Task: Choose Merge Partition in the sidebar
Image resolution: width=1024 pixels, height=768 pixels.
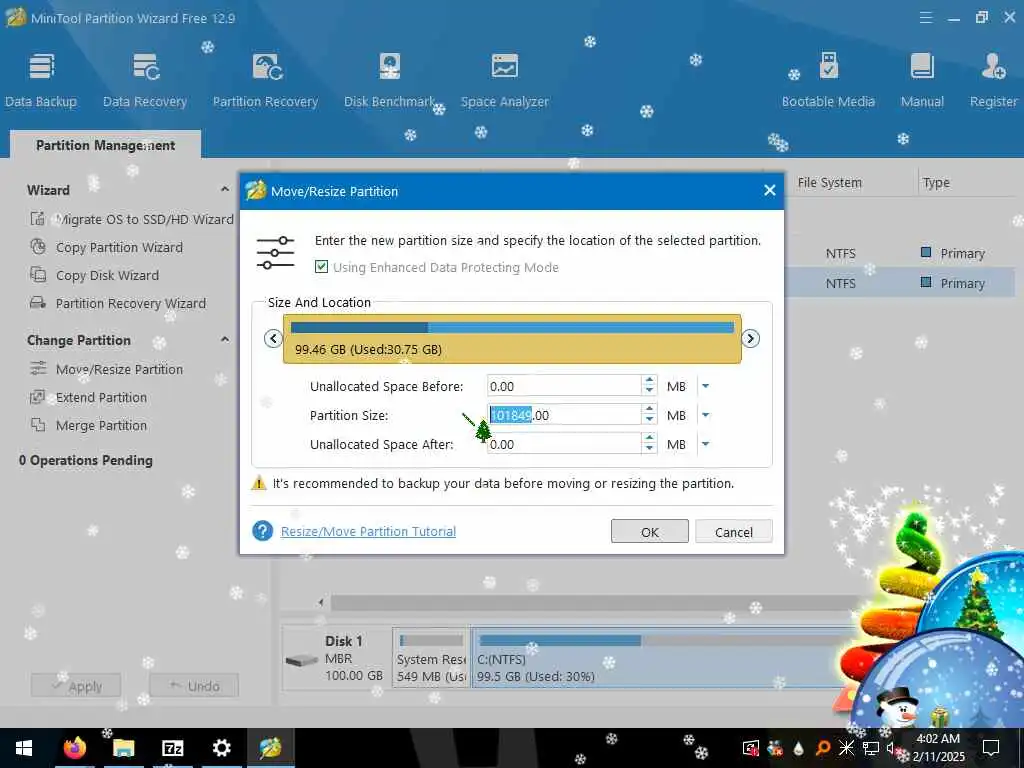Action: (x=89, y=426)
